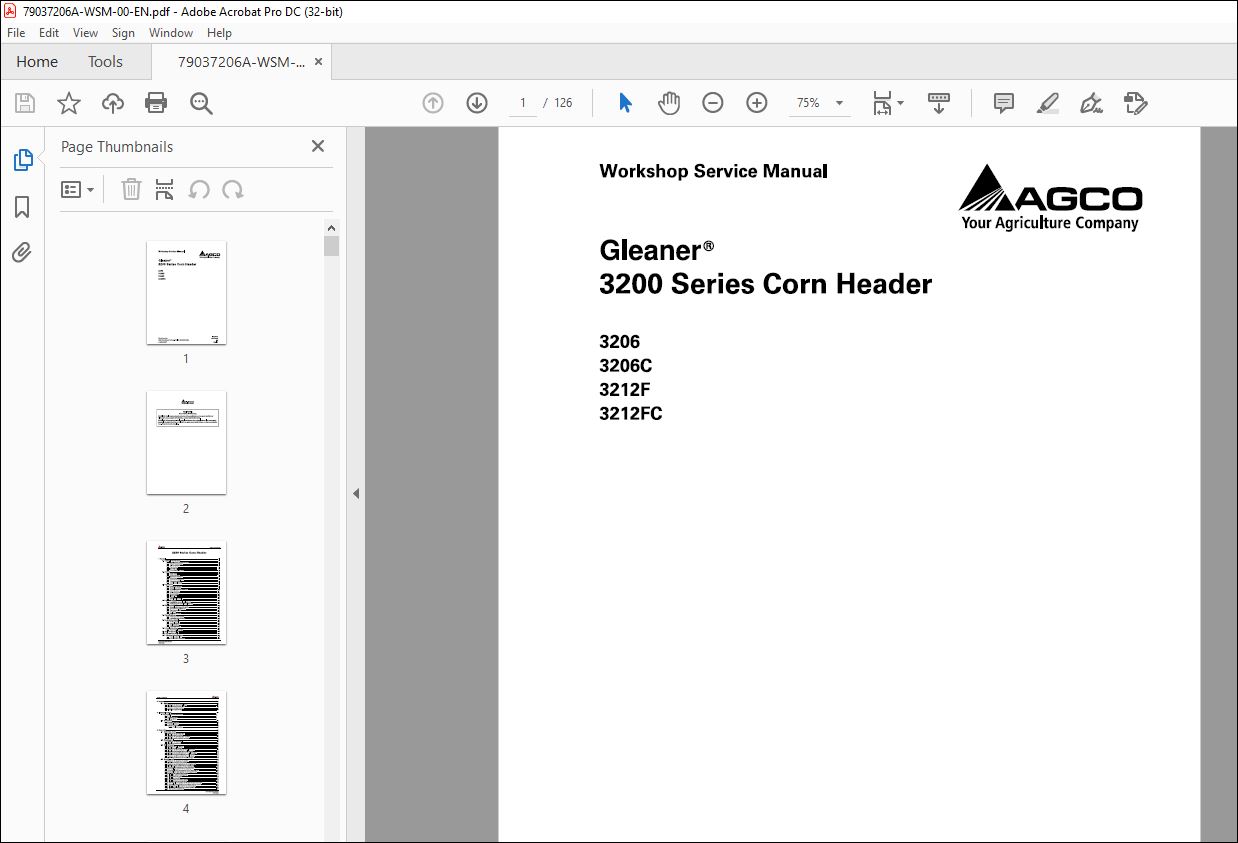Click the Gleaner brand text
Viewport: 1238px width, 843px height.
(x=656, y=250)
